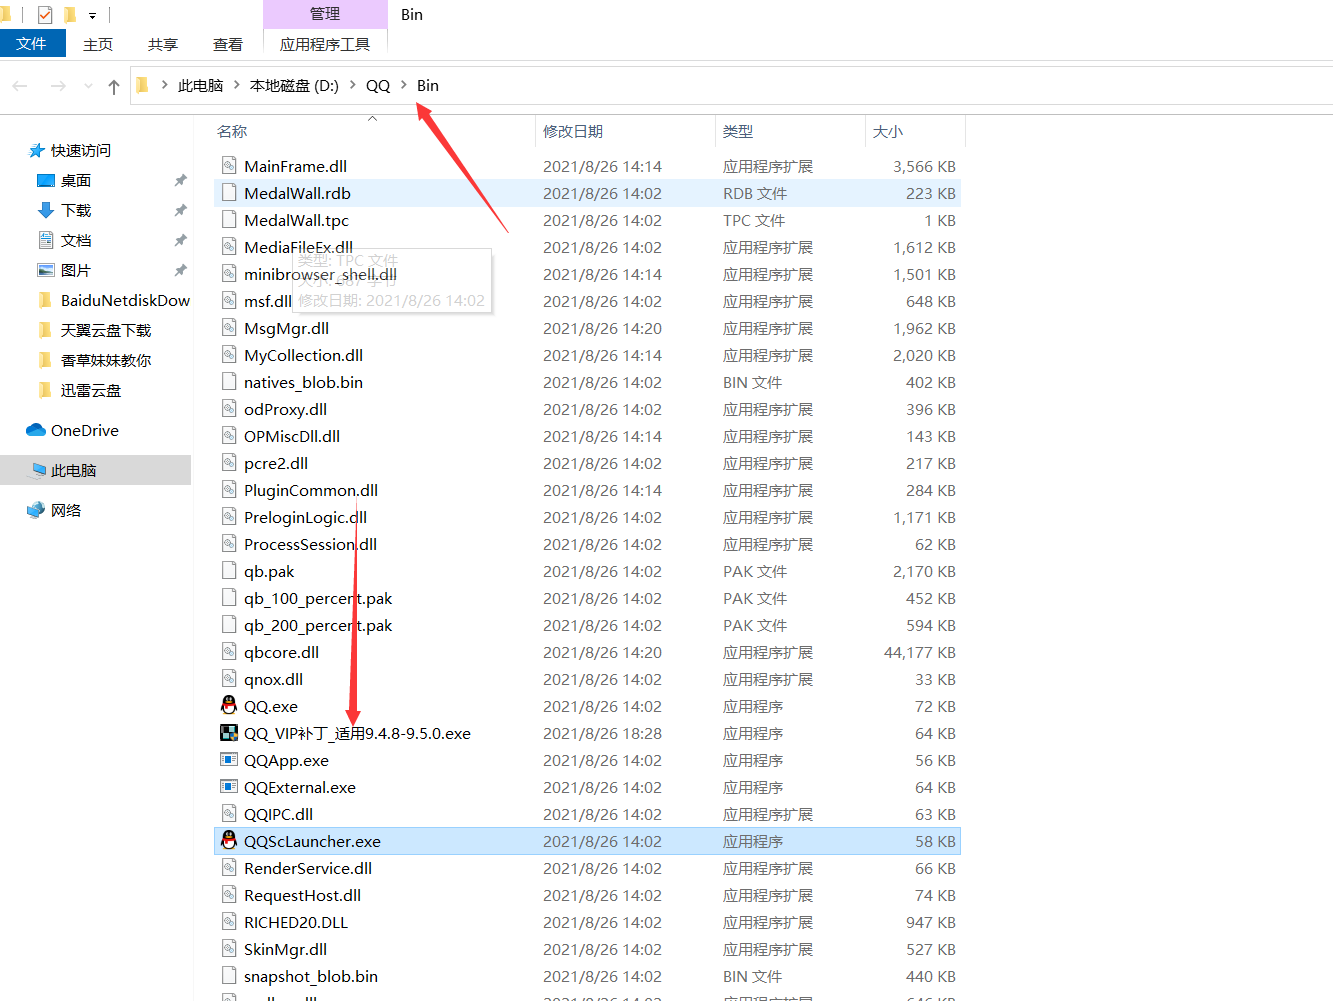The height and width of the screenshot is (1003, 1333).
Task: Click the qb.pak file icon
Action: pyautogui.click(x=229, y=570)
